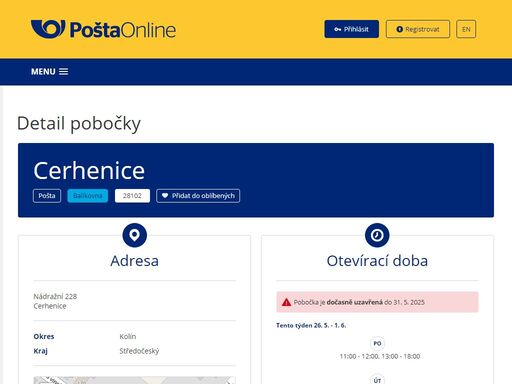Select the ÚT day circle
The height and width of the screenshot is (384, 512).
click(377, 379)
